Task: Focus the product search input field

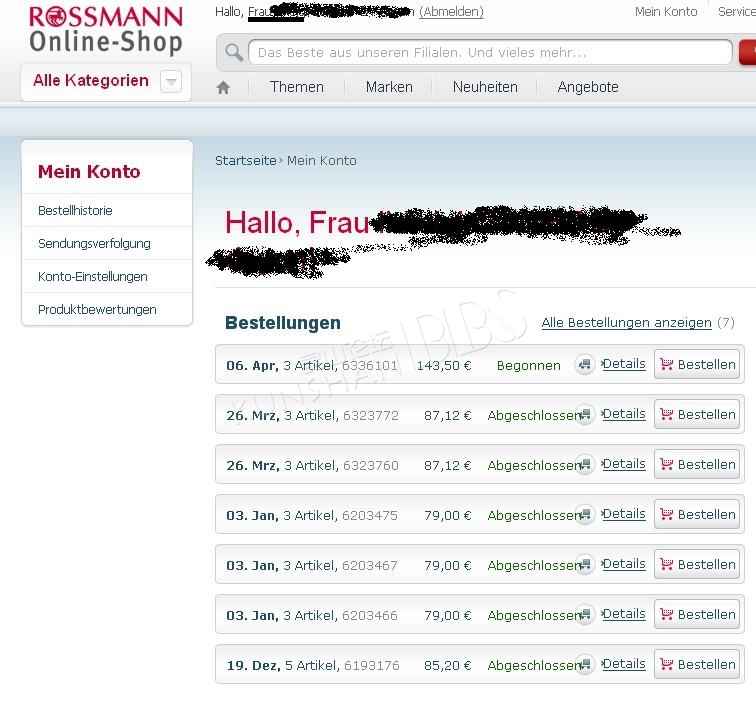Action: coord(490,52)
